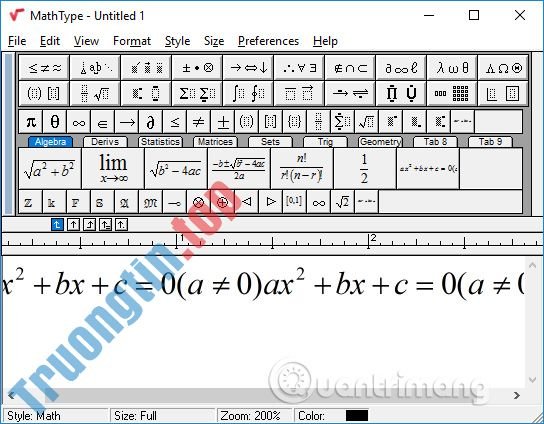Image resolution: width=544 pixels, height=424 pixels.
Task: Open the File menu
Action: pyautogui.click(x=17, y=41)
